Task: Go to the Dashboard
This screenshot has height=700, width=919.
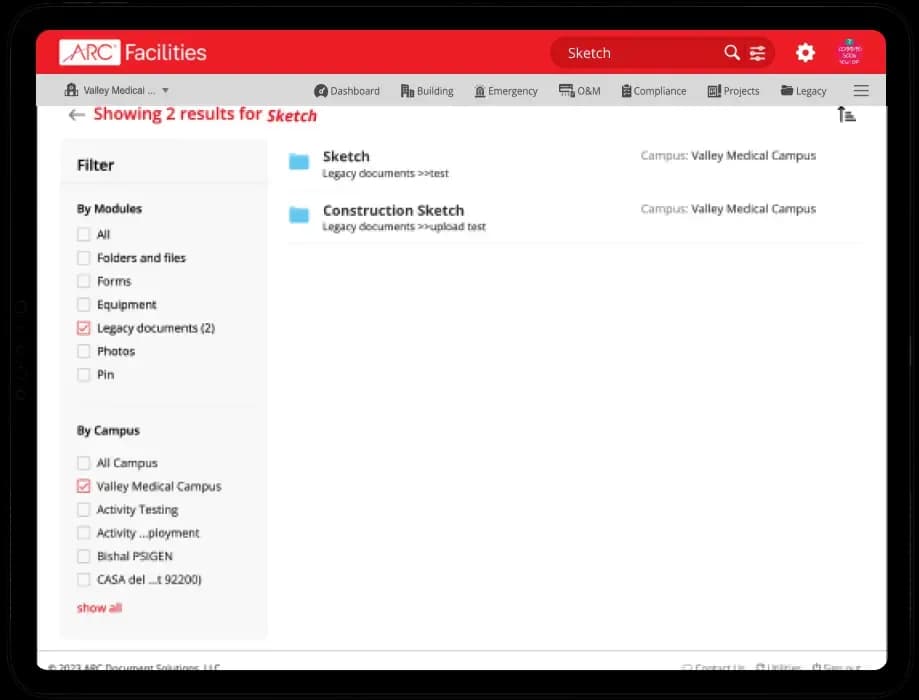Action: pyautogui.click(x=347, y=90)
